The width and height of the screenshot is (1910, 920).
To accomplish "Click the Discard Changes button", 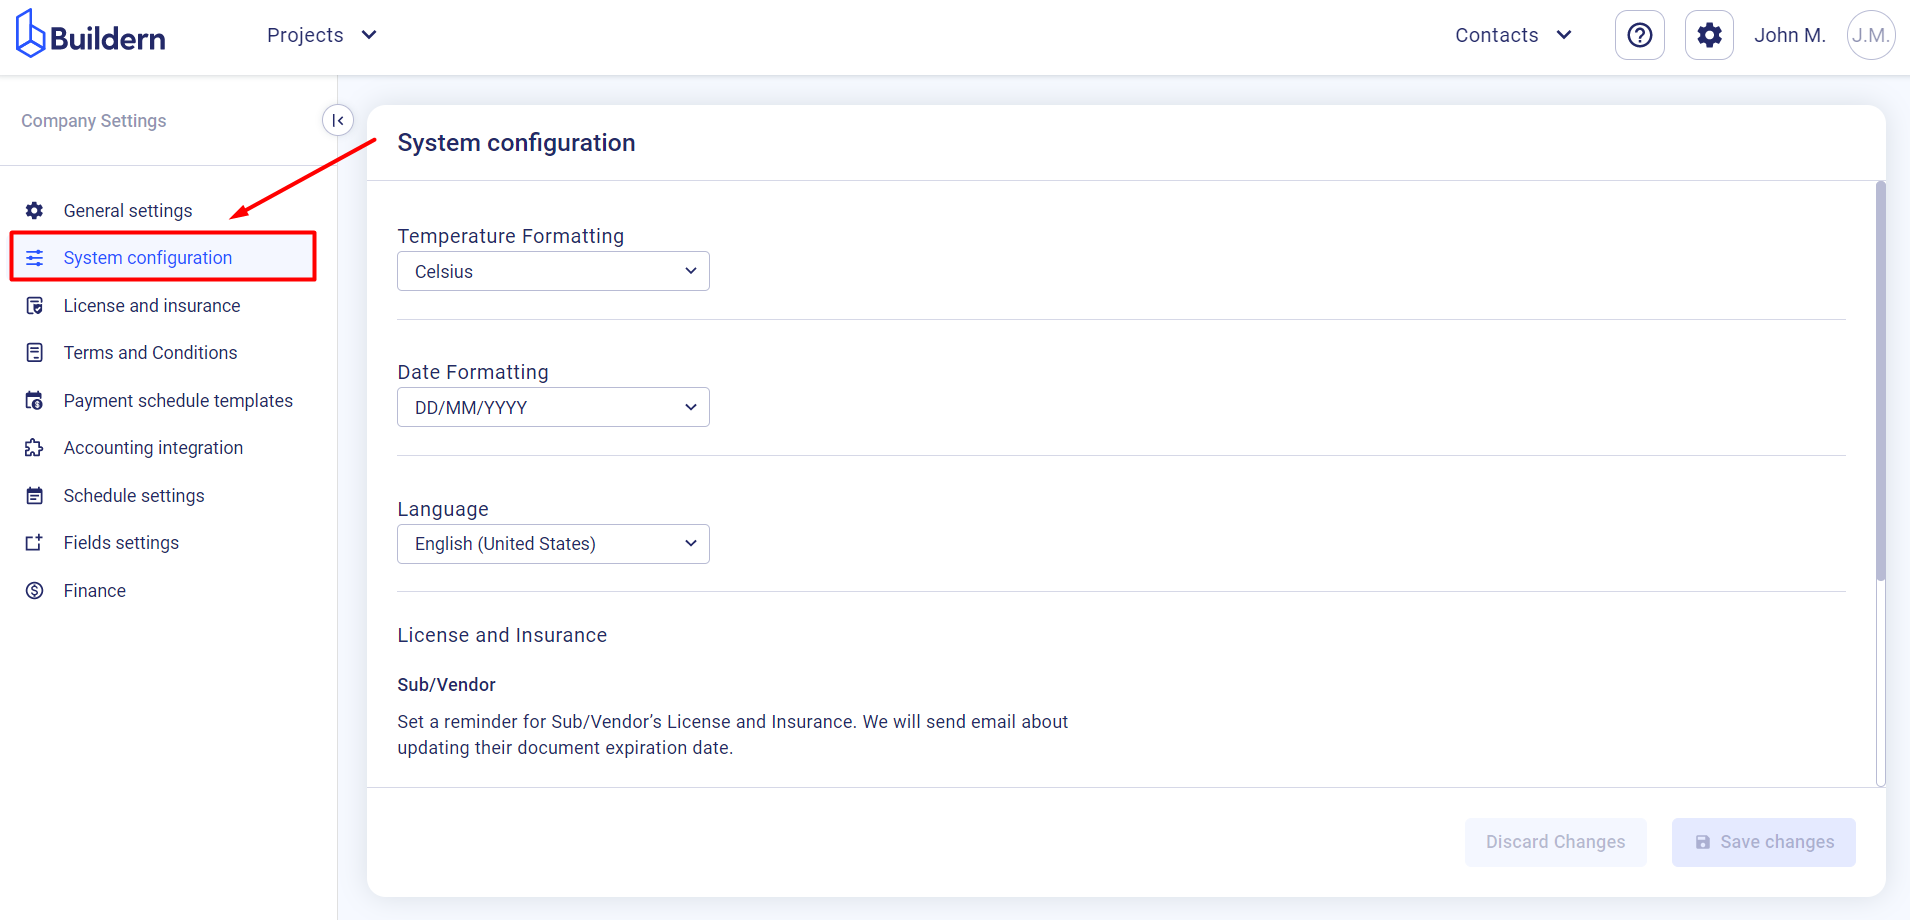I will pos(1555,842).
